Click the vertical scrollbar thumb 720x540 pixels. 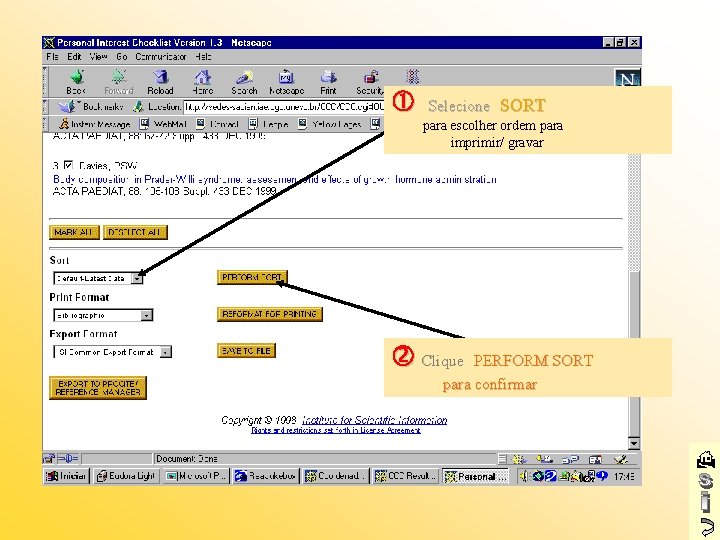coord(634,354)
